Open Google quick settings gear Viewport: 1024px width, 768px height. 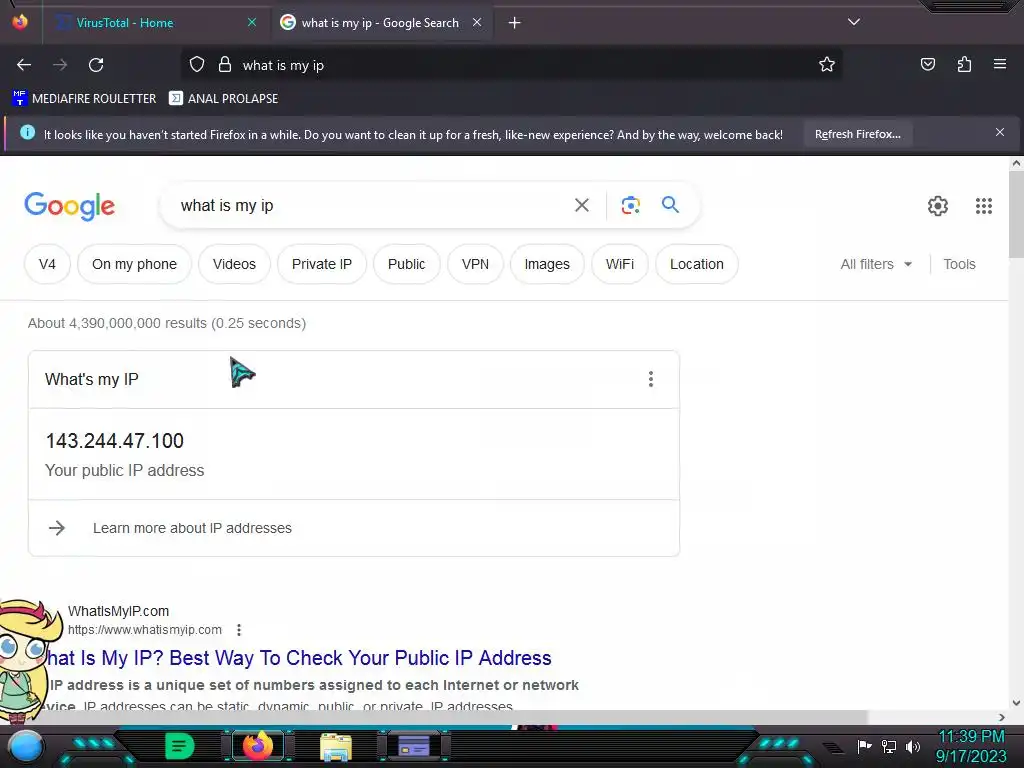tap(938, 206)
